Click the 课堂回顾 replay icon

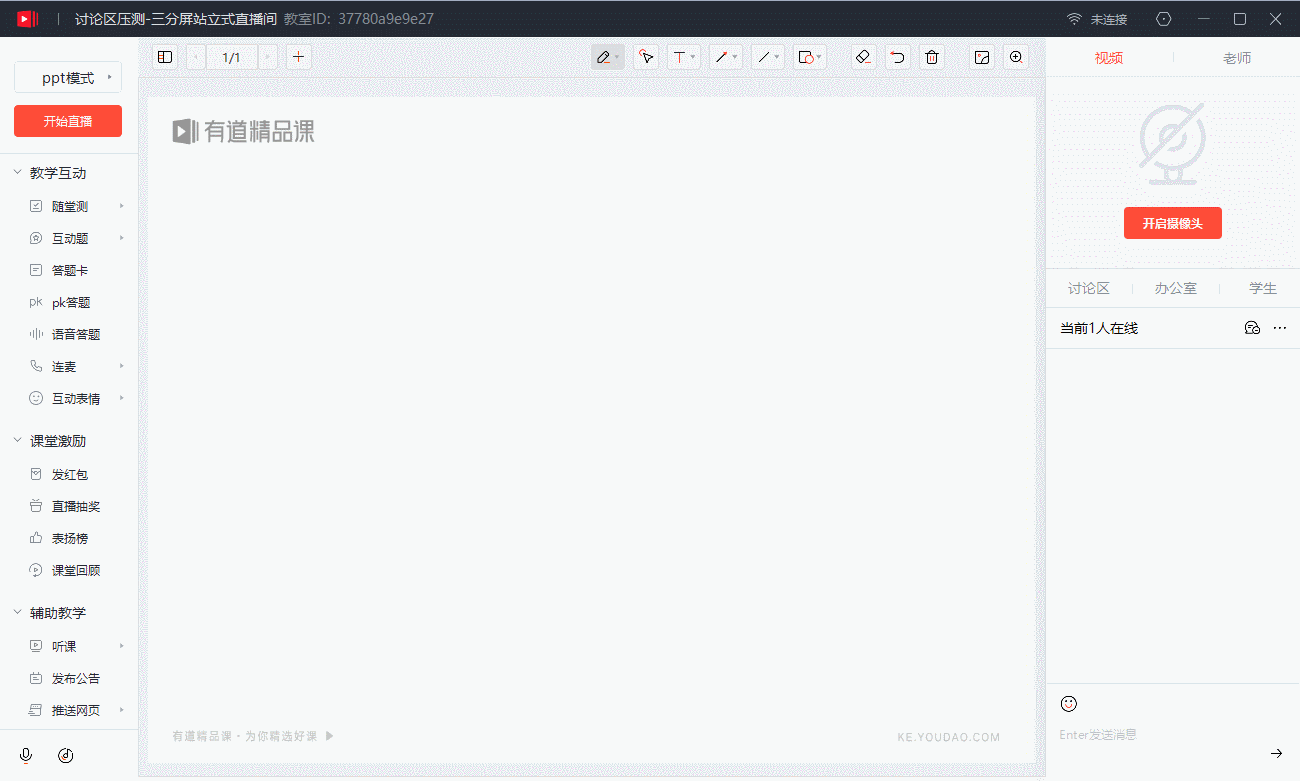36,570
